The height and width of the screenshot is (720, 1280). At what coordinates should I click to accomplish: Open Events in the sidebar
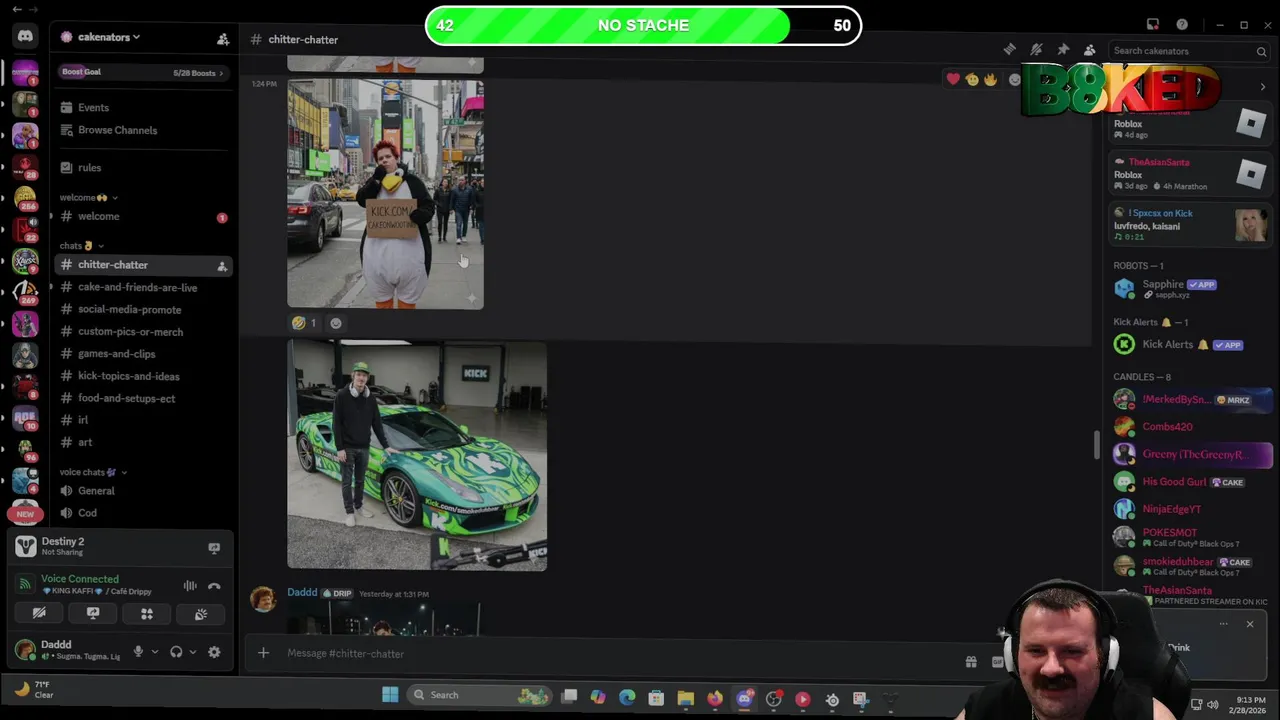pos(93,108)
